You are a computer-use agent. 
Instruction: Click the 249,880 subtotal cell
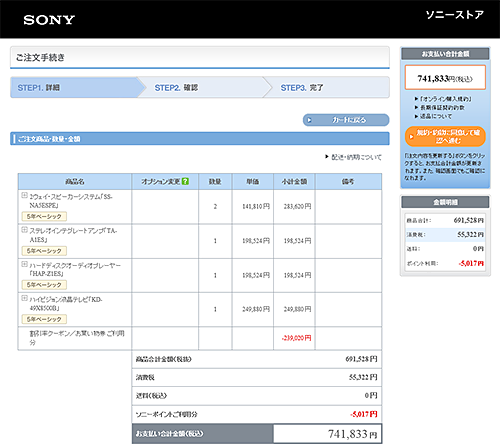click(x=294, y=309)
